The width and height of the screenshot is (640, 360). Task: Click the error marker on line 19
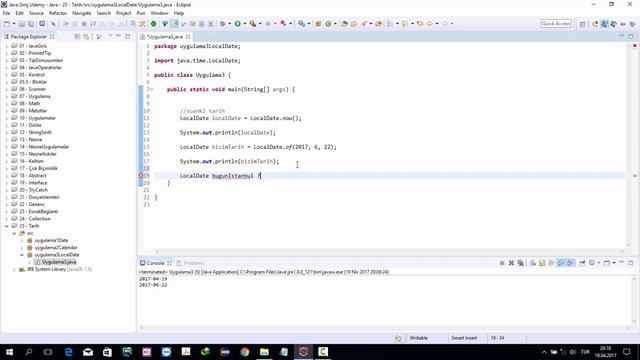point(141,176)
